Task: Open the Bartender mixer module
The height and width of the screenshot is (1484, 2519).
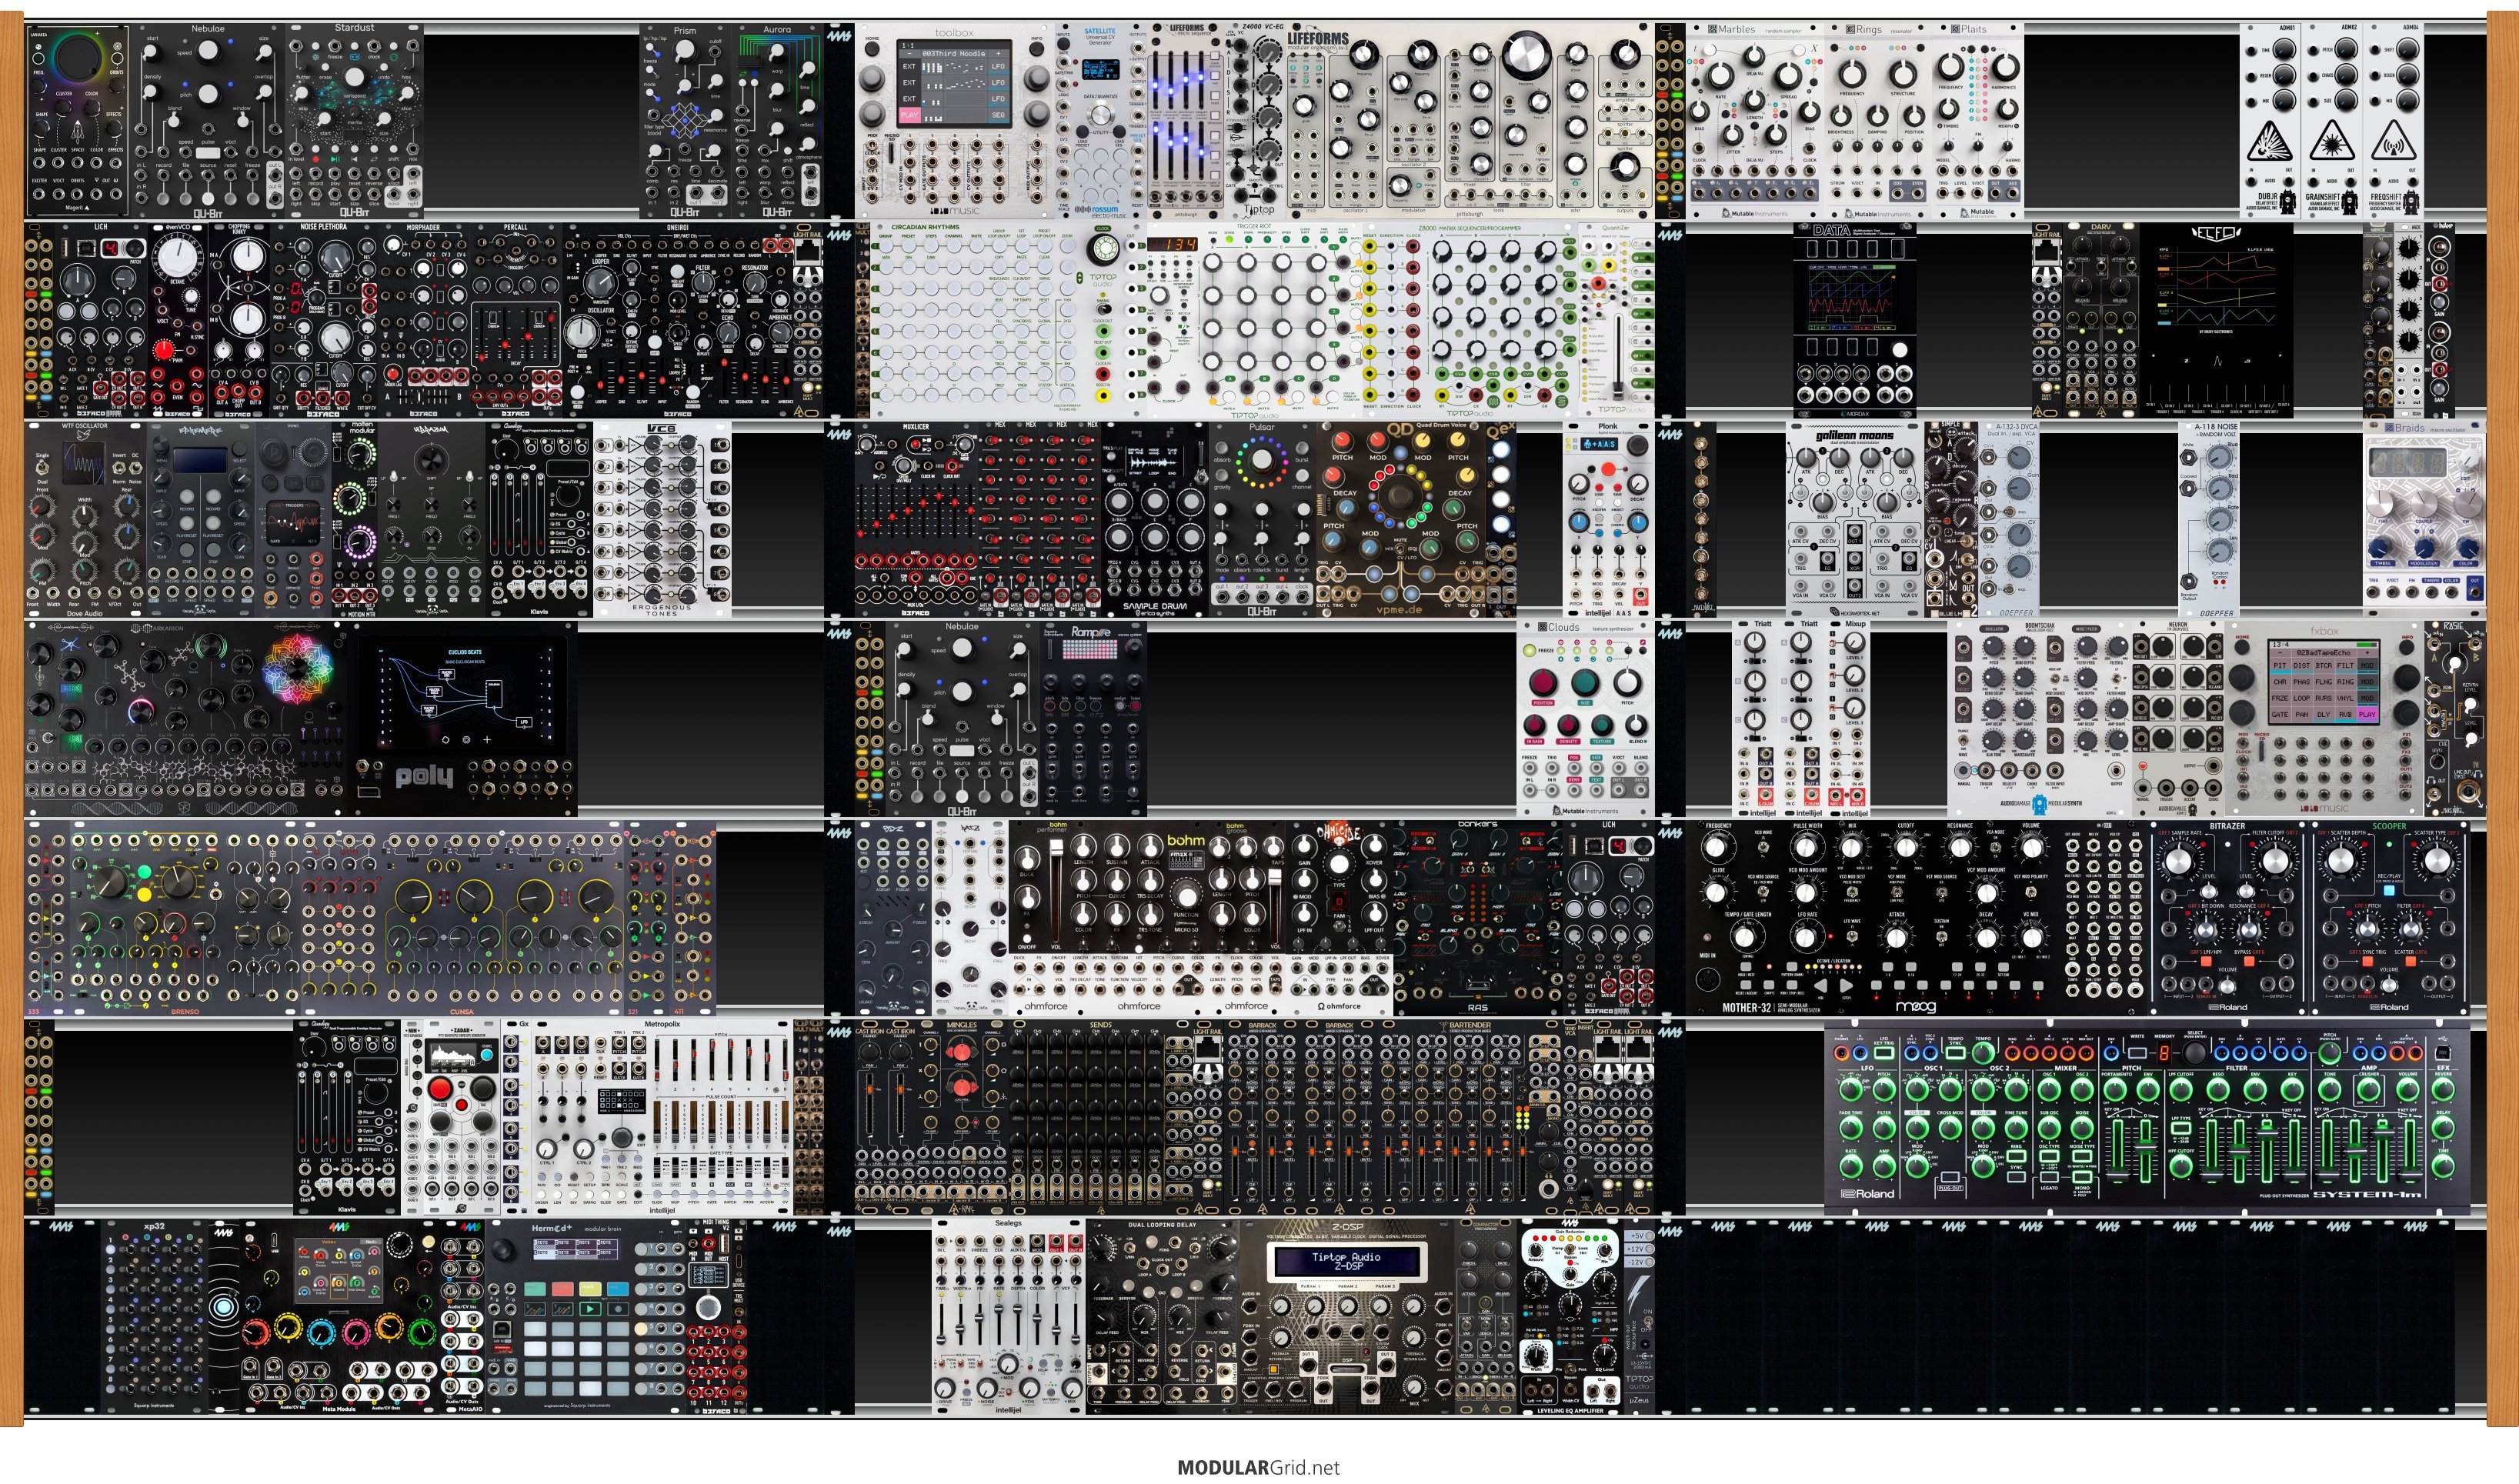Action: coord(1469,1117)
